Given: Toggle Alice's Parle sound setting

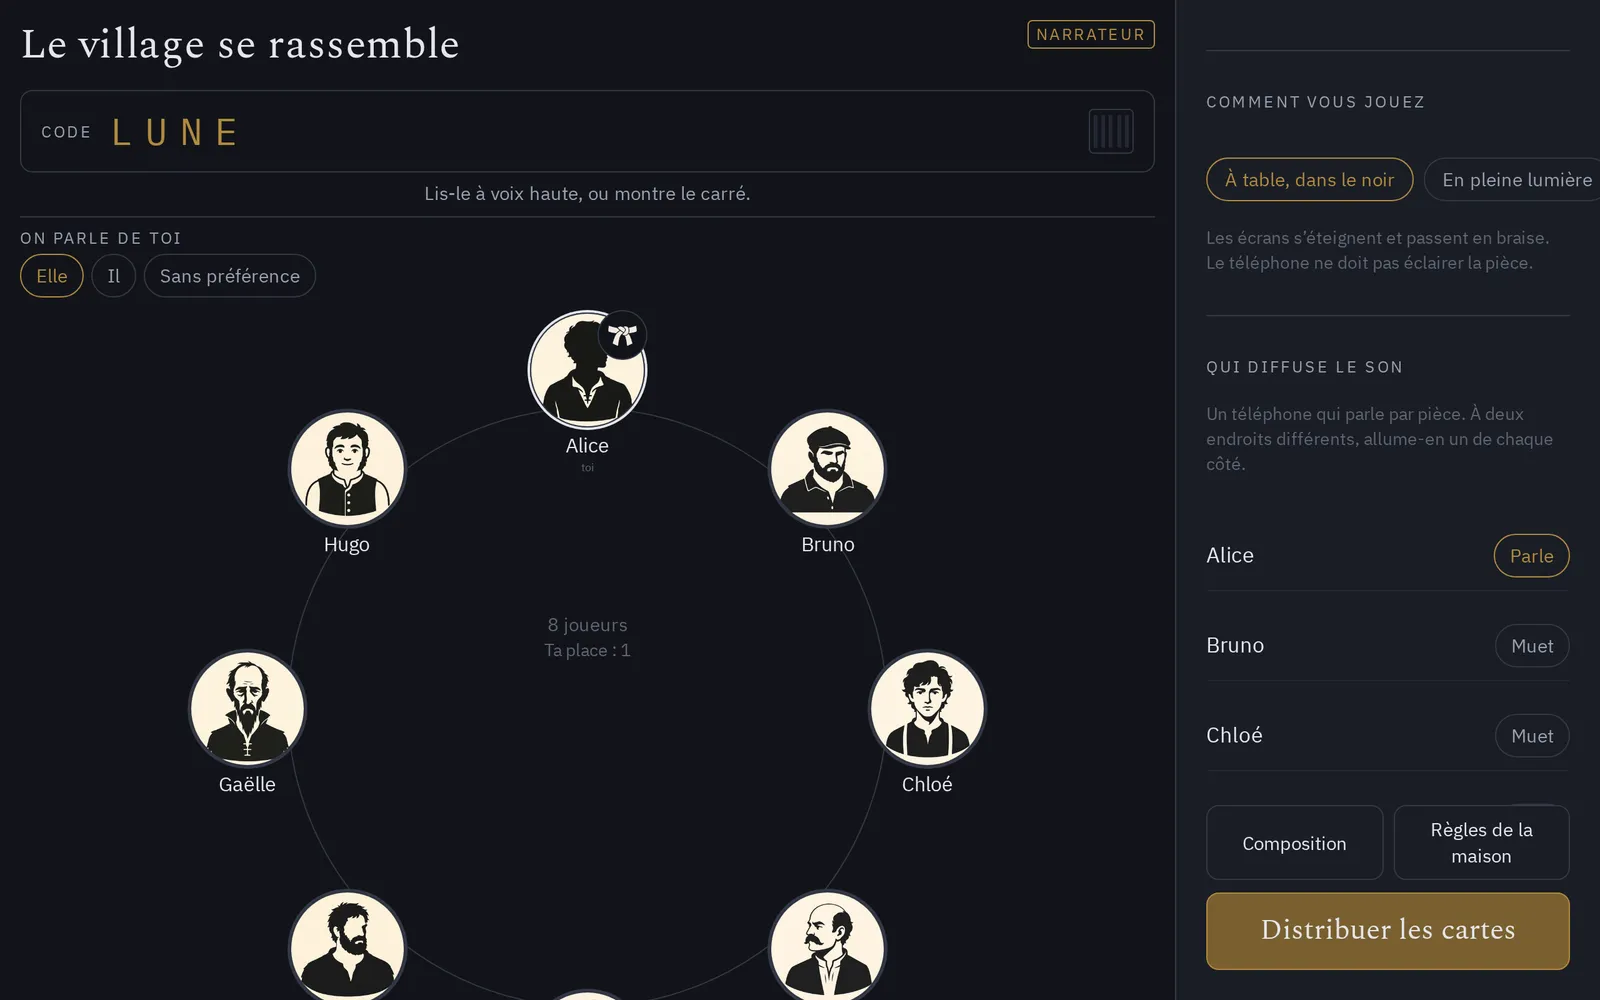Looking at the screenshot, I should click(1531, 556).
